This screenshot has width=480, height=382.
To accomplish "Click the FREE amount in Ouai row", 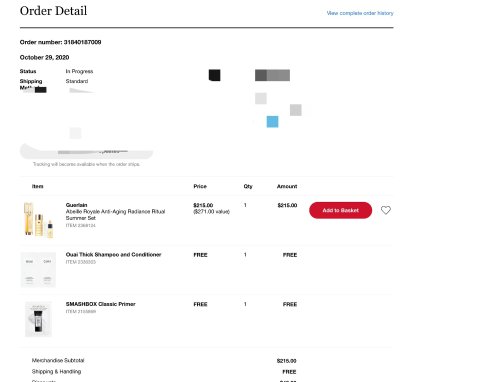I will [x=290, y=255].
